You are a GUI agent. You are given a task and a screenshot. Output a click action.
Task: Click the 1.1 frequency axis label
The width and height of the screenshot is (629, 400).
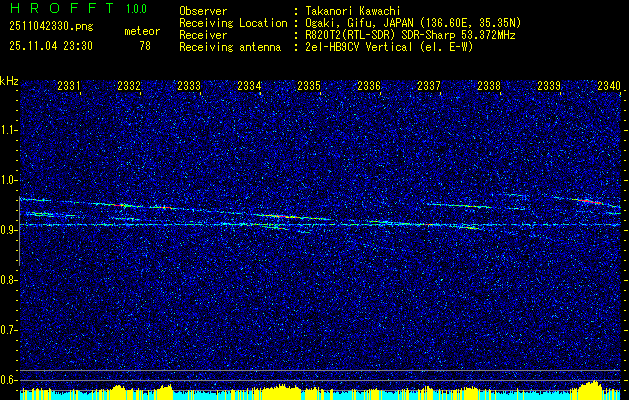coord(9,130)
